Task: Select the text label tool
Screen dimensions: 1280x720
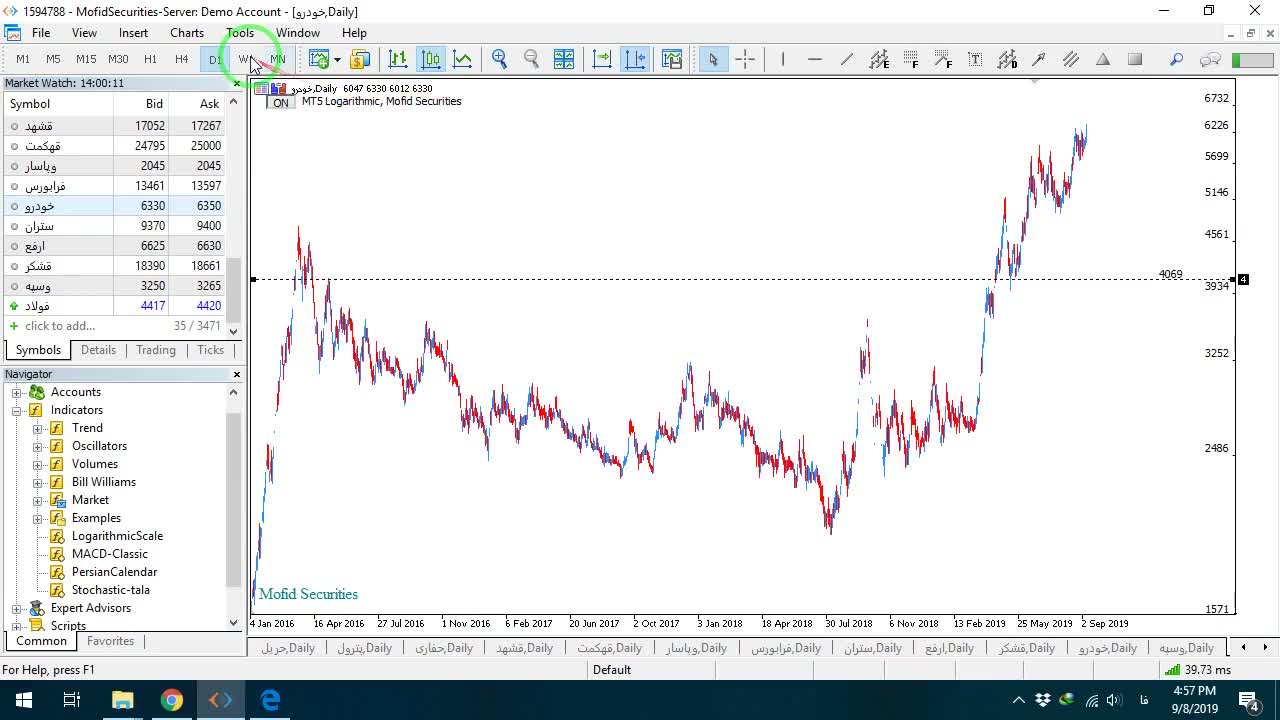Action: (975, 59)
